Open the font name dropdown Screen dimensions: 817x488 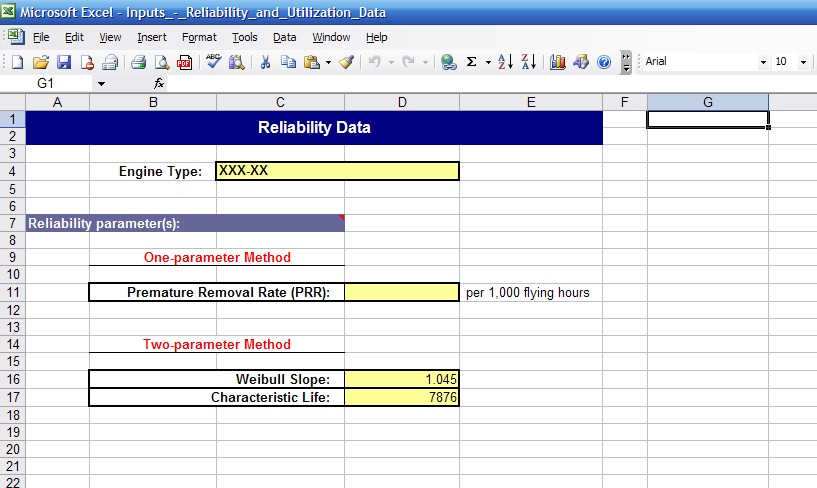point(764,62)
